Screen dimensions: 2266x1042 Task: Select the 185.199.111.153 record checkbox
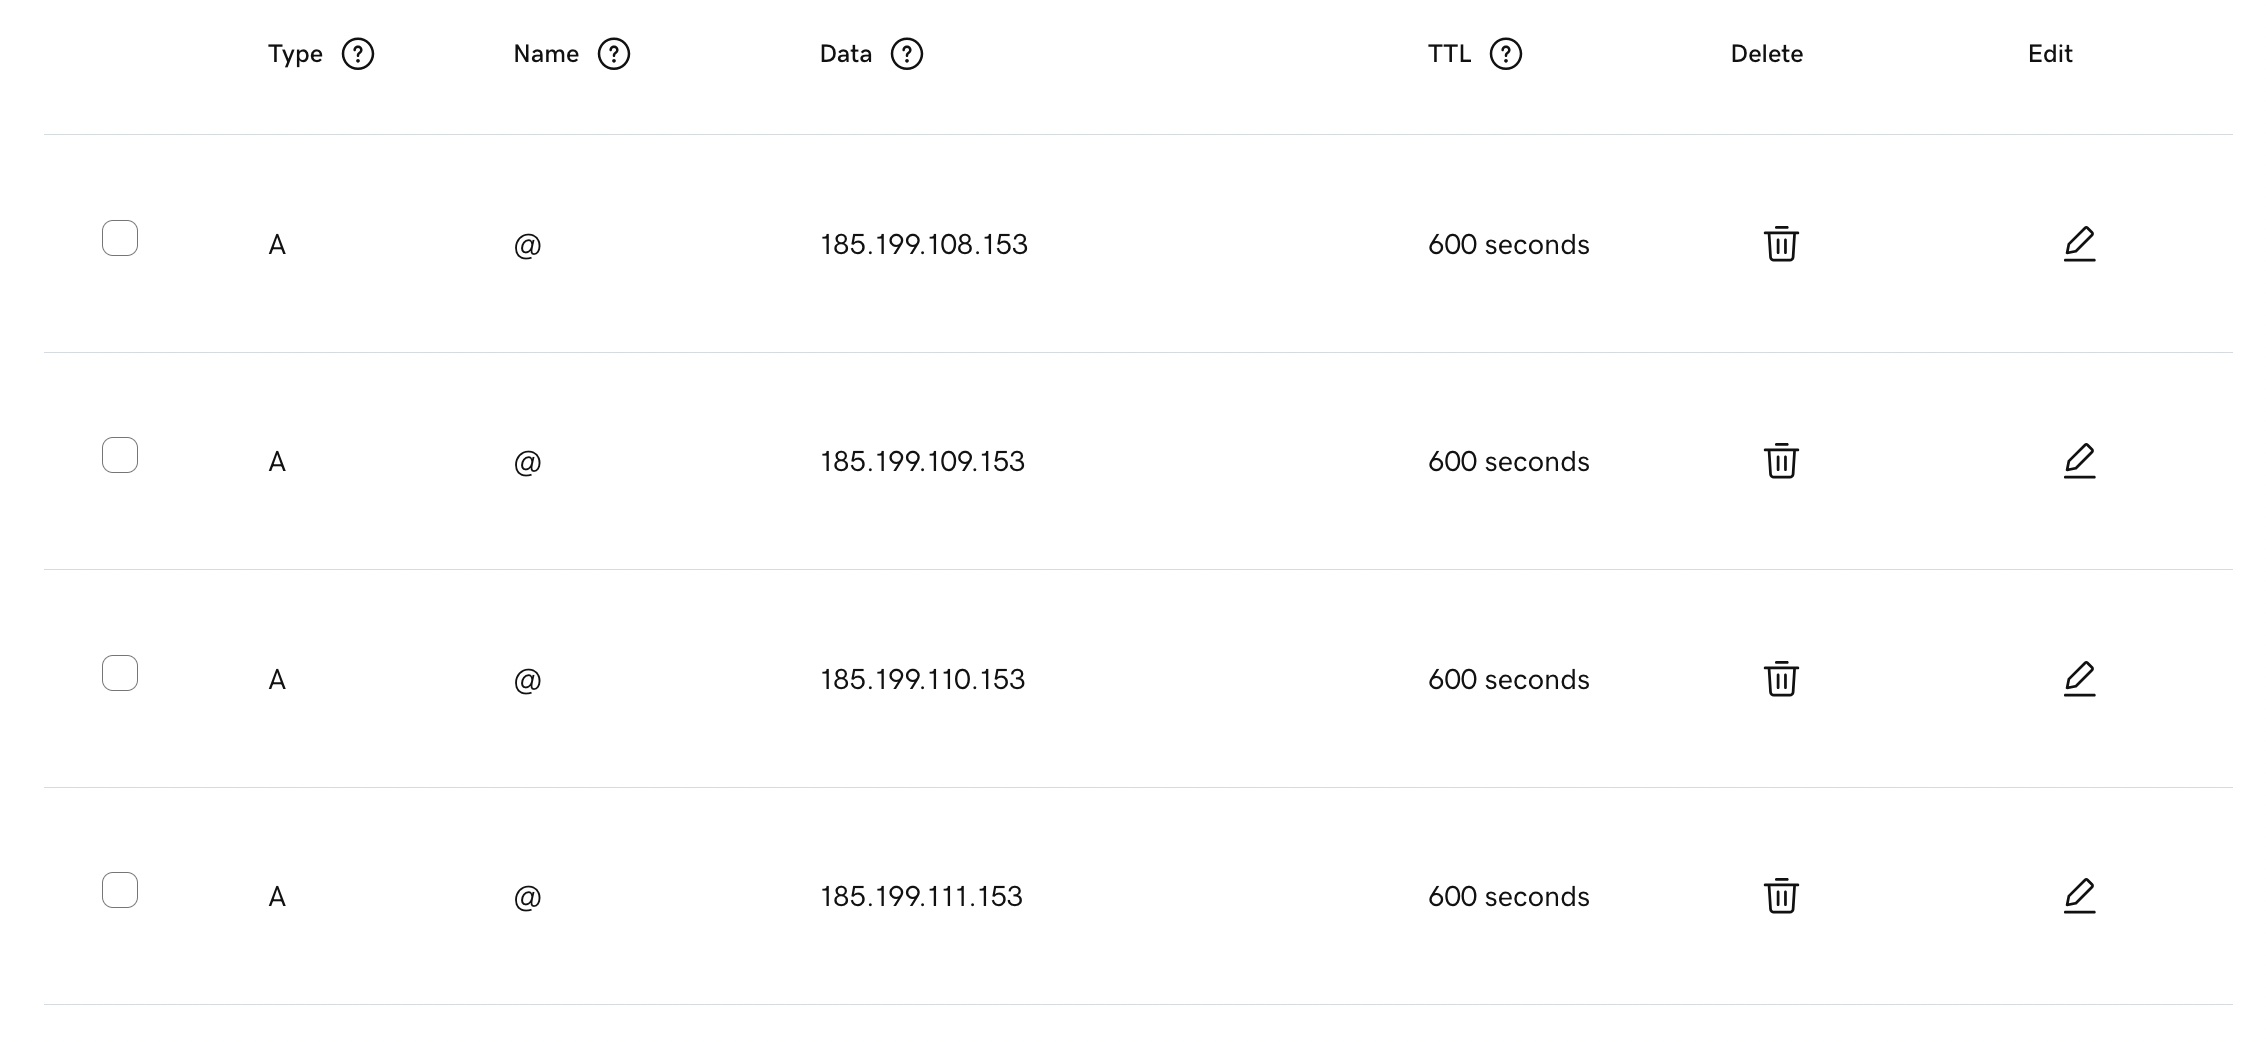click(120, 890)
